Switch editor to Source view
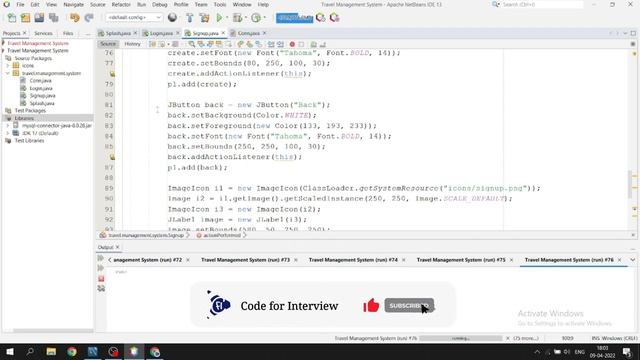Viewport: 640px width, 360px height. click(108, 44)
